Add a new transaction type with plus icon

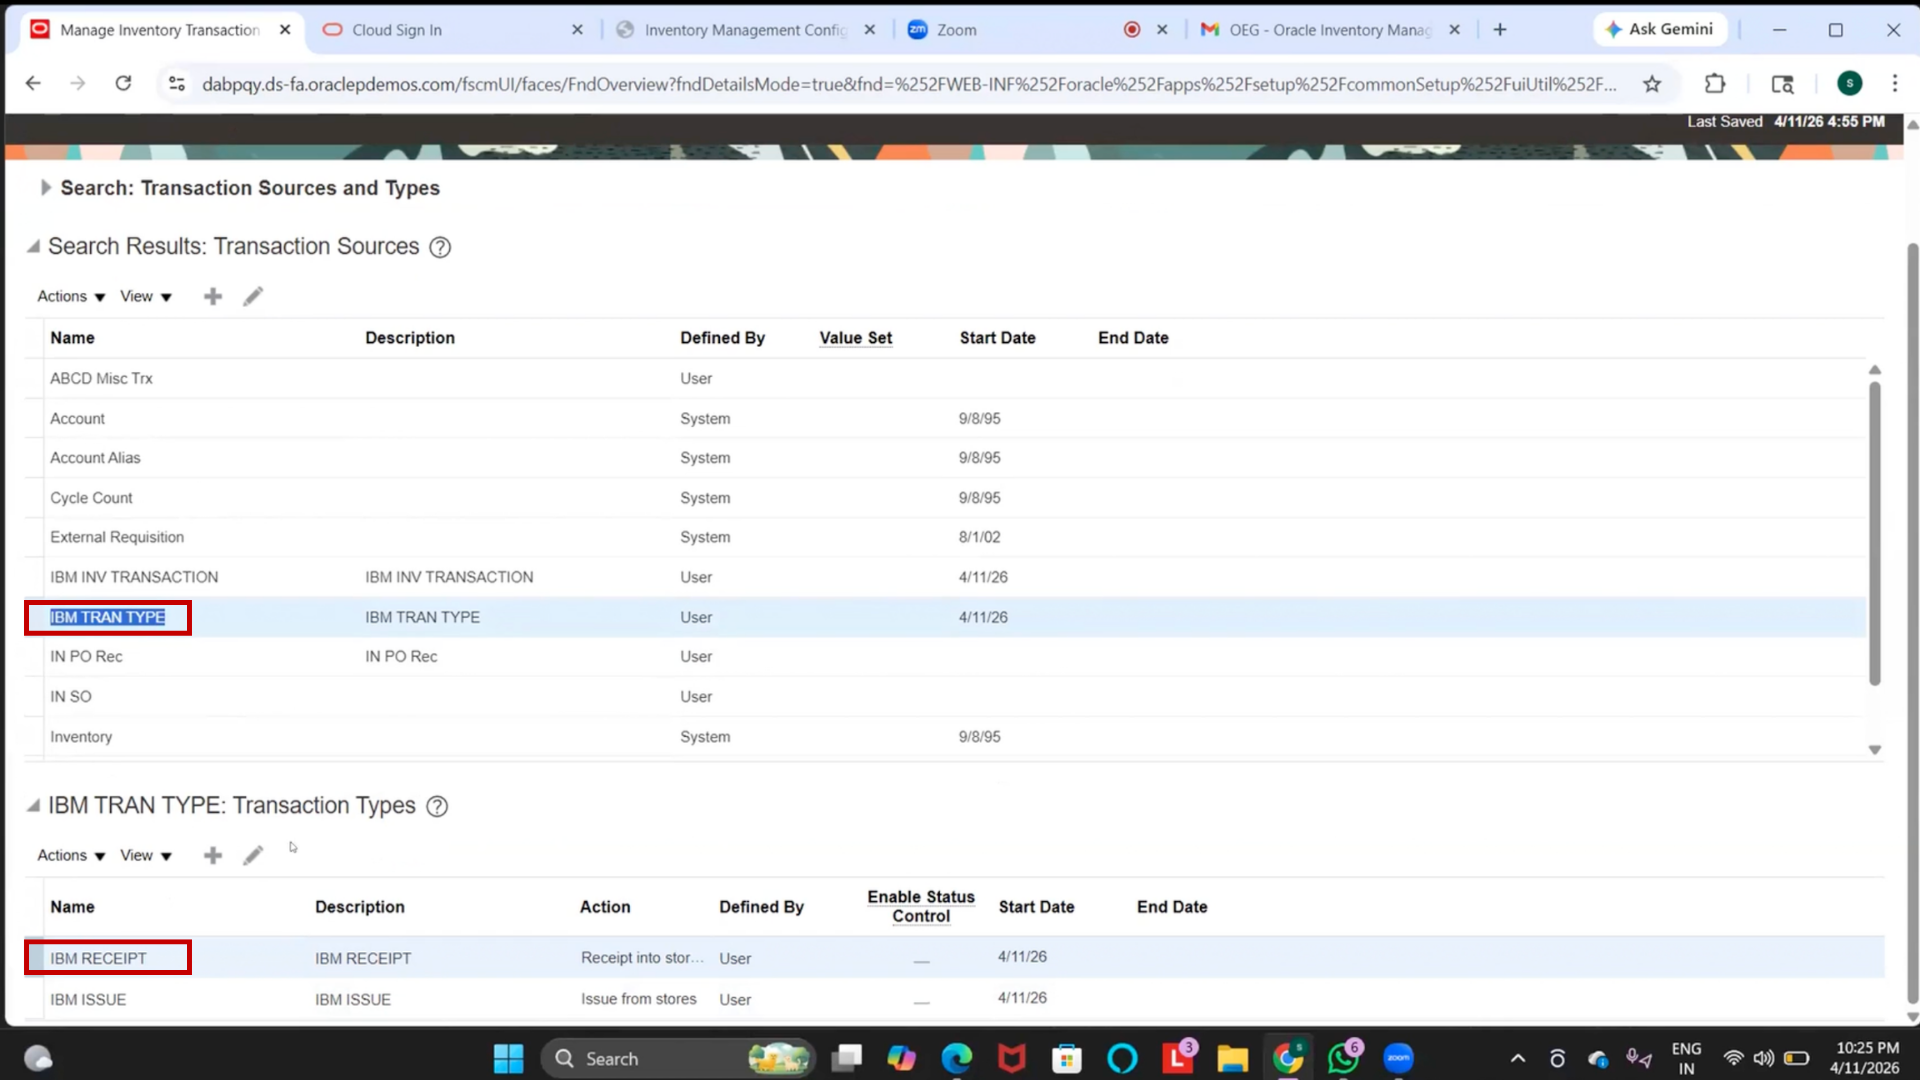212,855
